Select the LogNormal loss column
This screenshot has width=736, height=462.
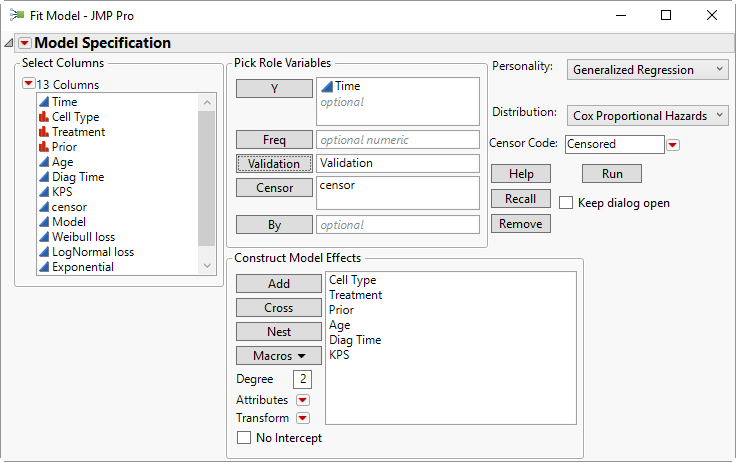92,252
